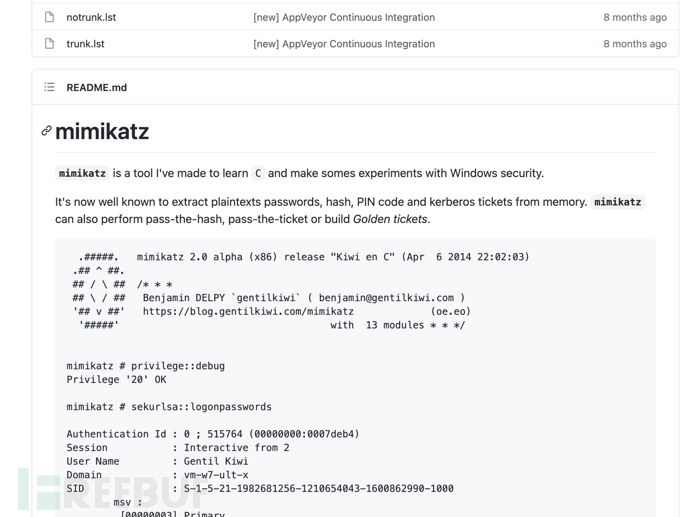Click the "Privilege '20' OK" line

coord(117,380)
